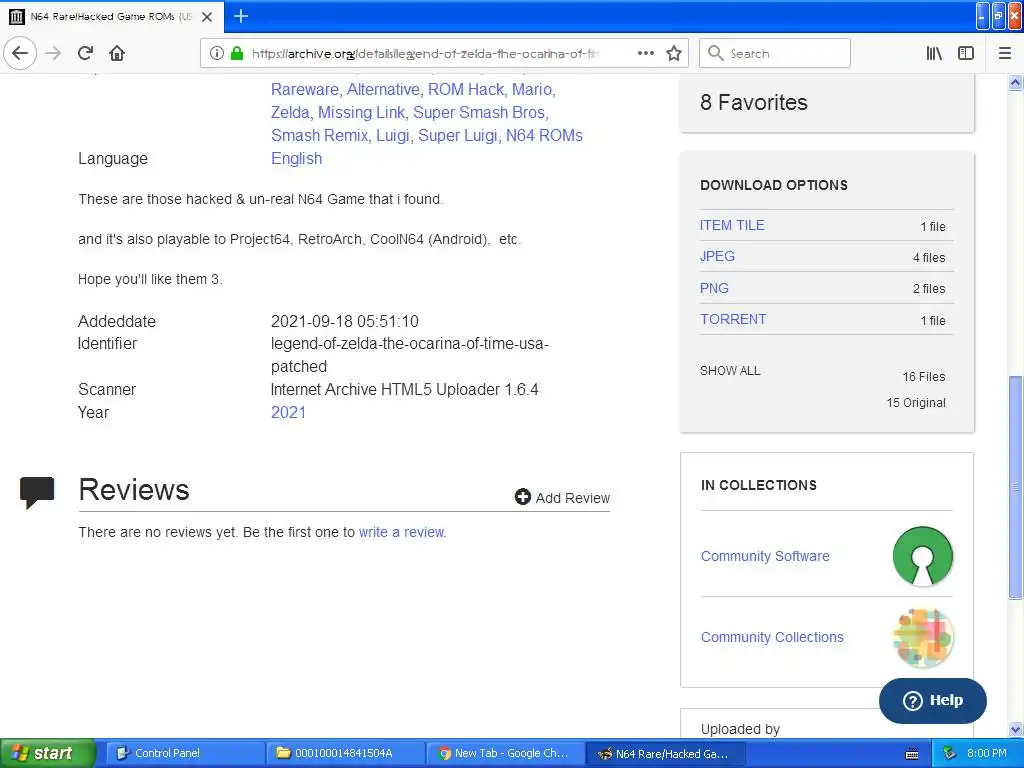This screenshot has height=768, width=1024.
Task: Click the scrollbar up arrow
Action: tap(1016, 83)
